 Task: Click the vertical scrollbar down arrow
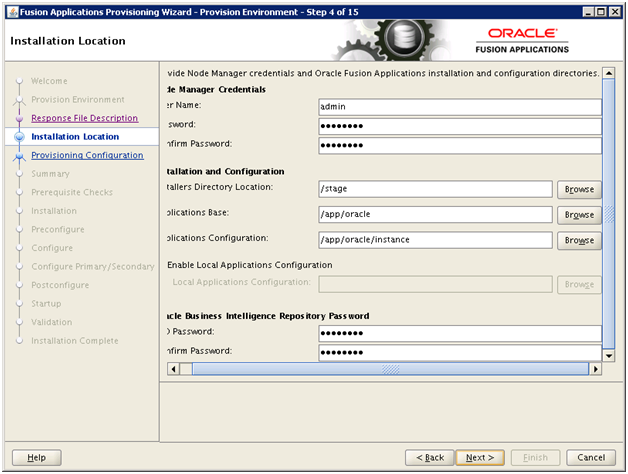608,355
